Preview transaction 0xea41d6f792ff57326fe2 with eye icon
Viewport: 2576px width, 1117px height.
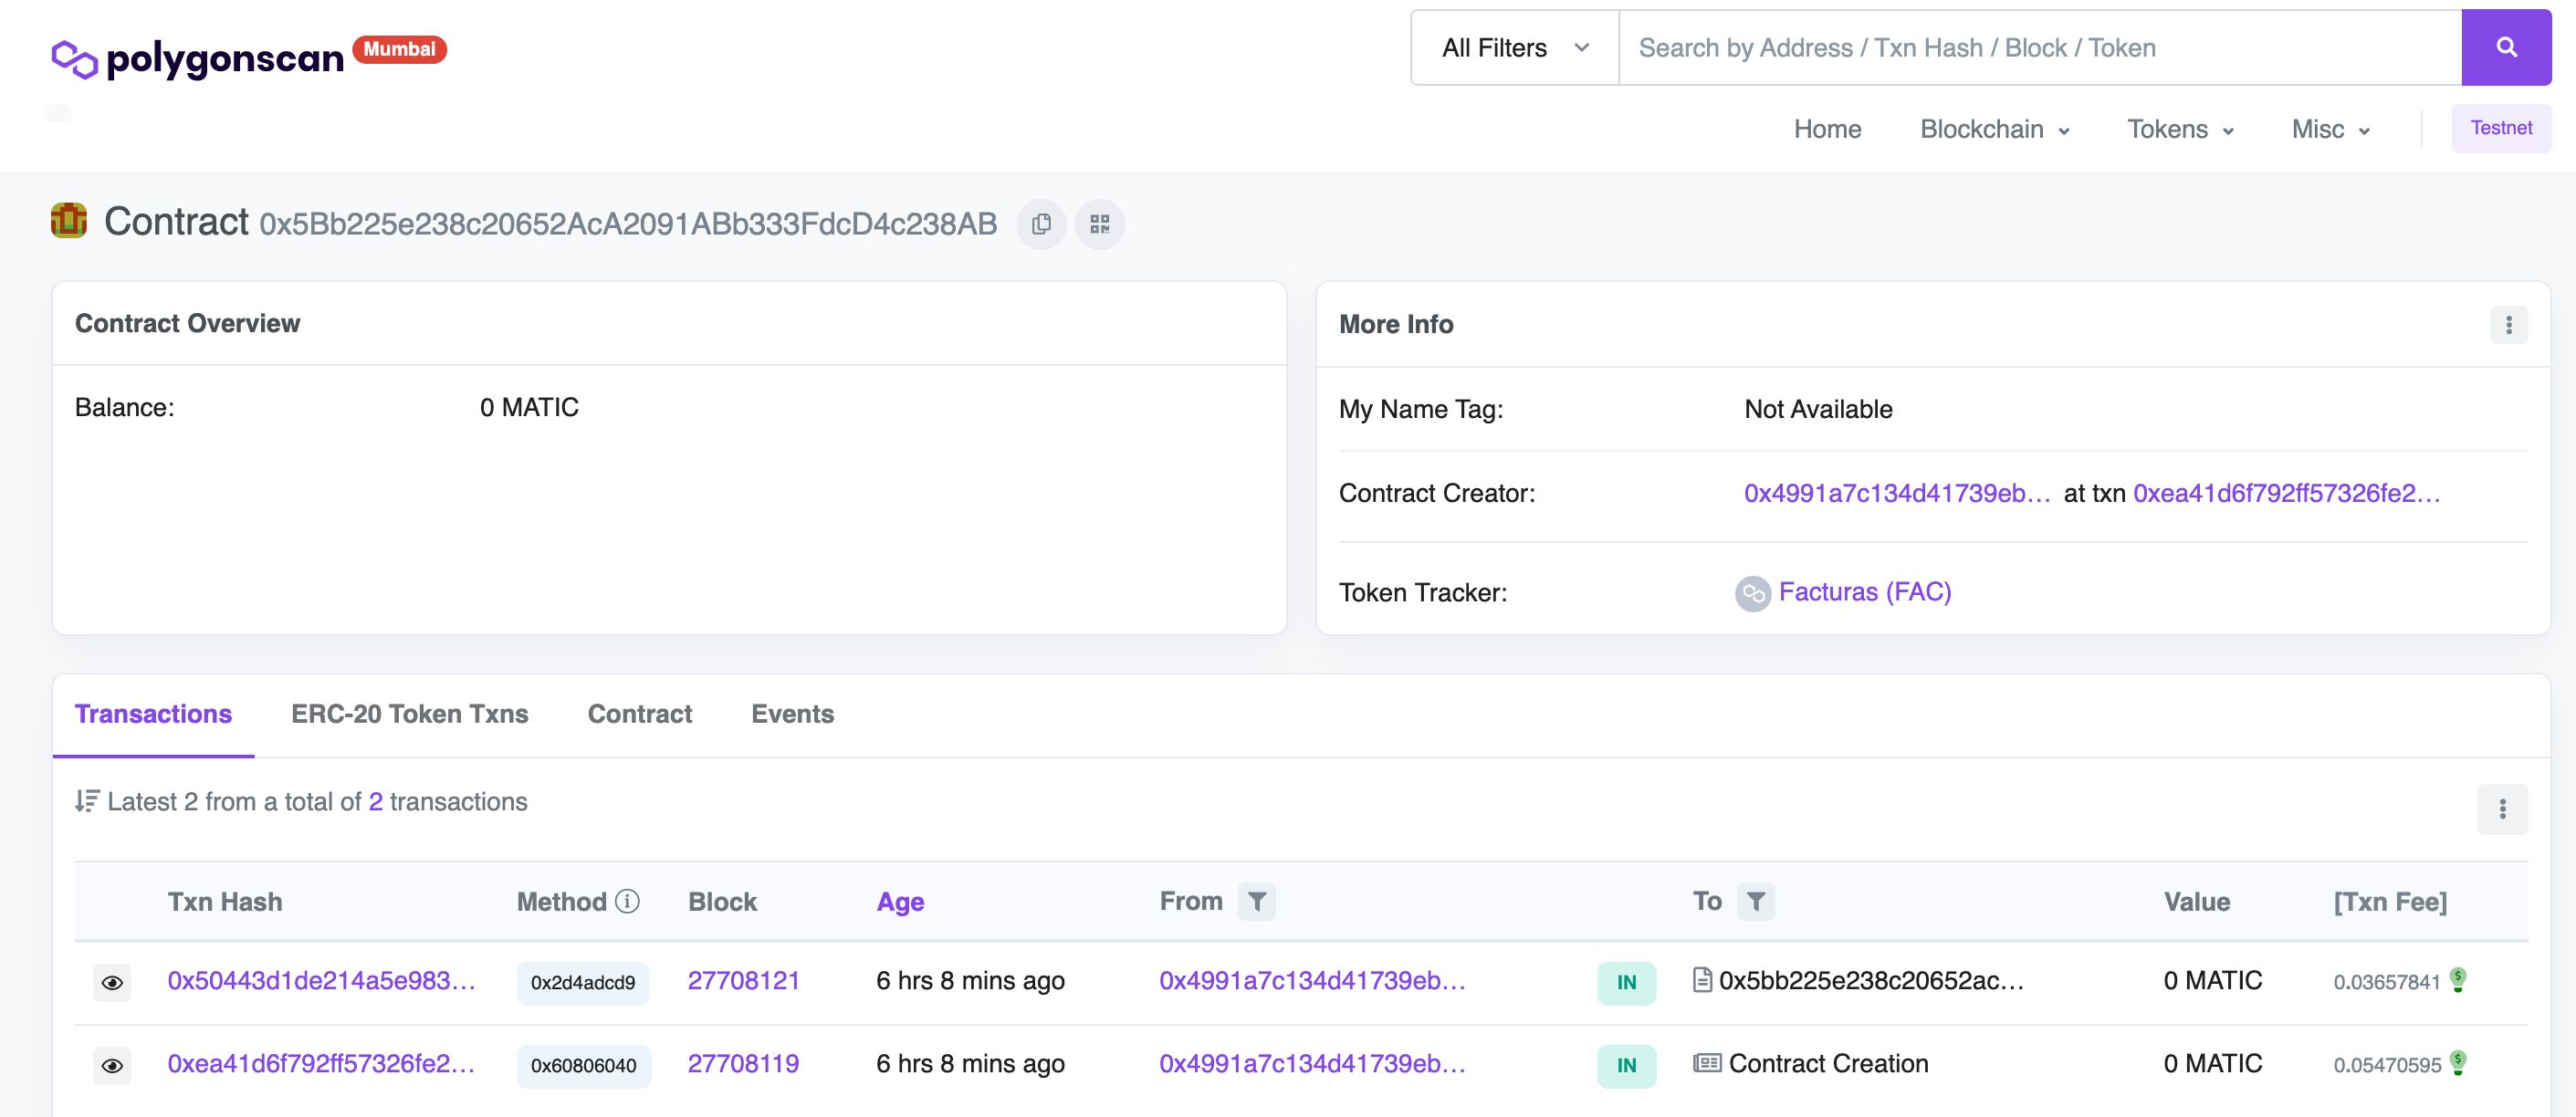(x=112, y=1066)
